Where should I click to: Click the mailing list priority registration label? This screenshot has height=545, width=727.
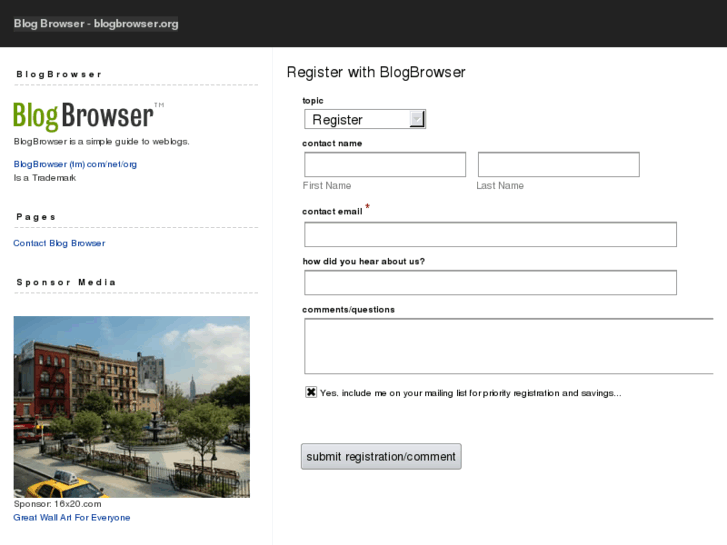tap(471, 393)
